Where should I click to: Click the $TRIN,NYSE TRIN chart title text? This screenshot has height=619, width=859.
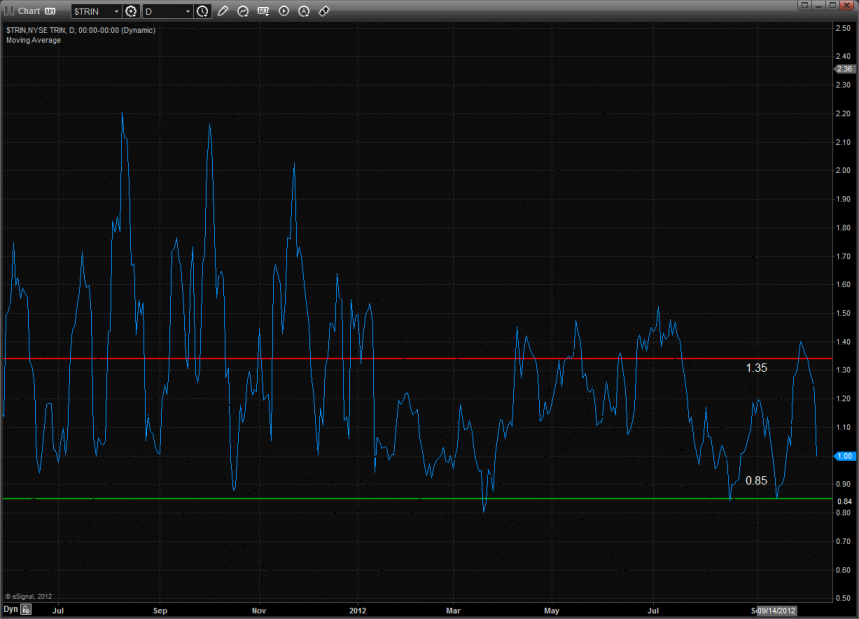point(78,30)
